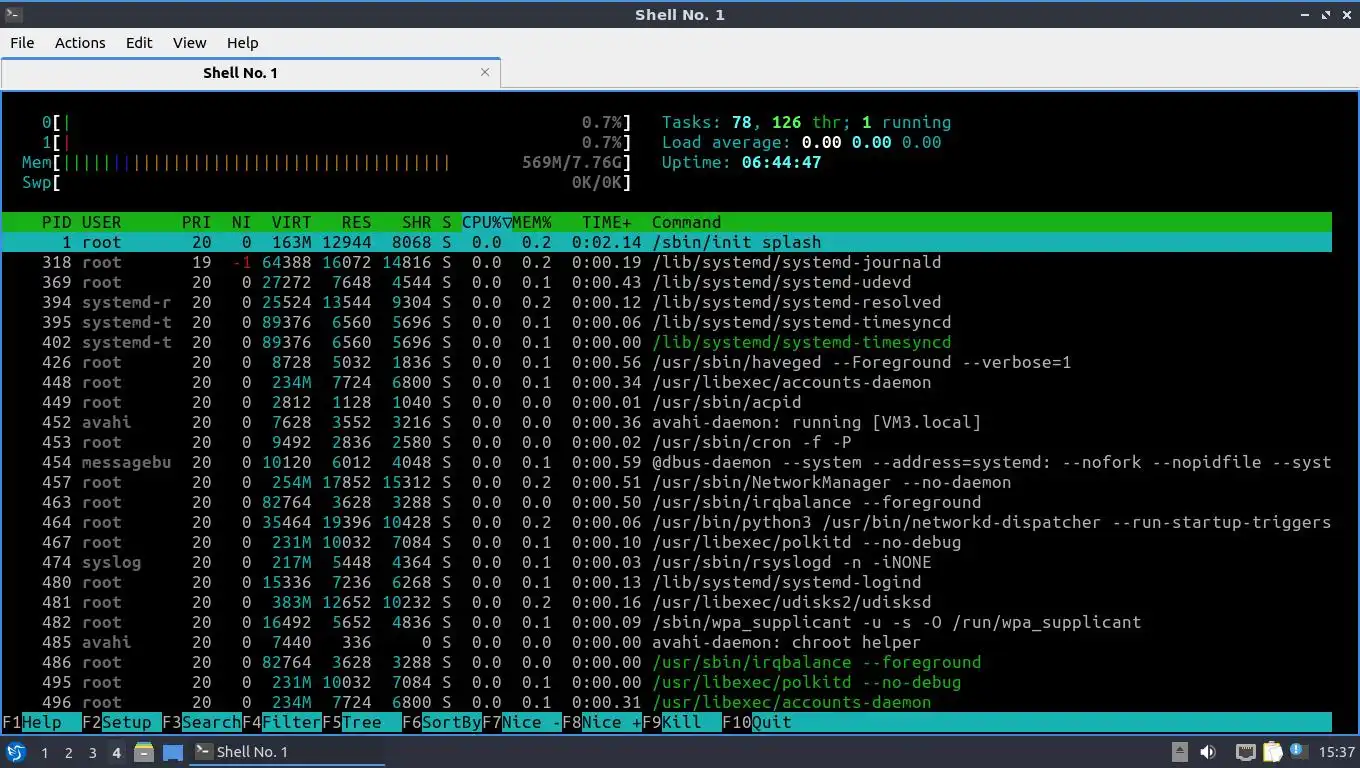Select the wpa_supplicant process row
The width and height of the screenshot is (1360, 768).
667,622
